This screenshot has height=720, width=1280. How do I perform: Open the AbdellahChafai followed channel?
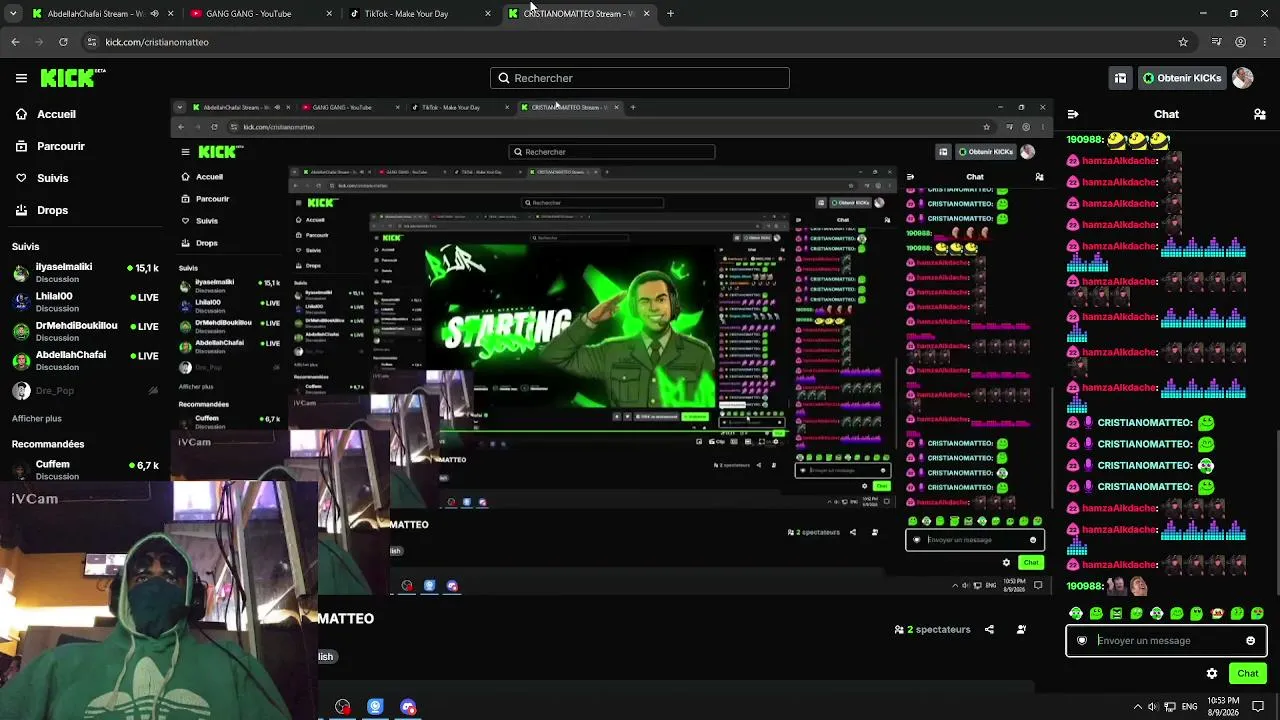85,360
